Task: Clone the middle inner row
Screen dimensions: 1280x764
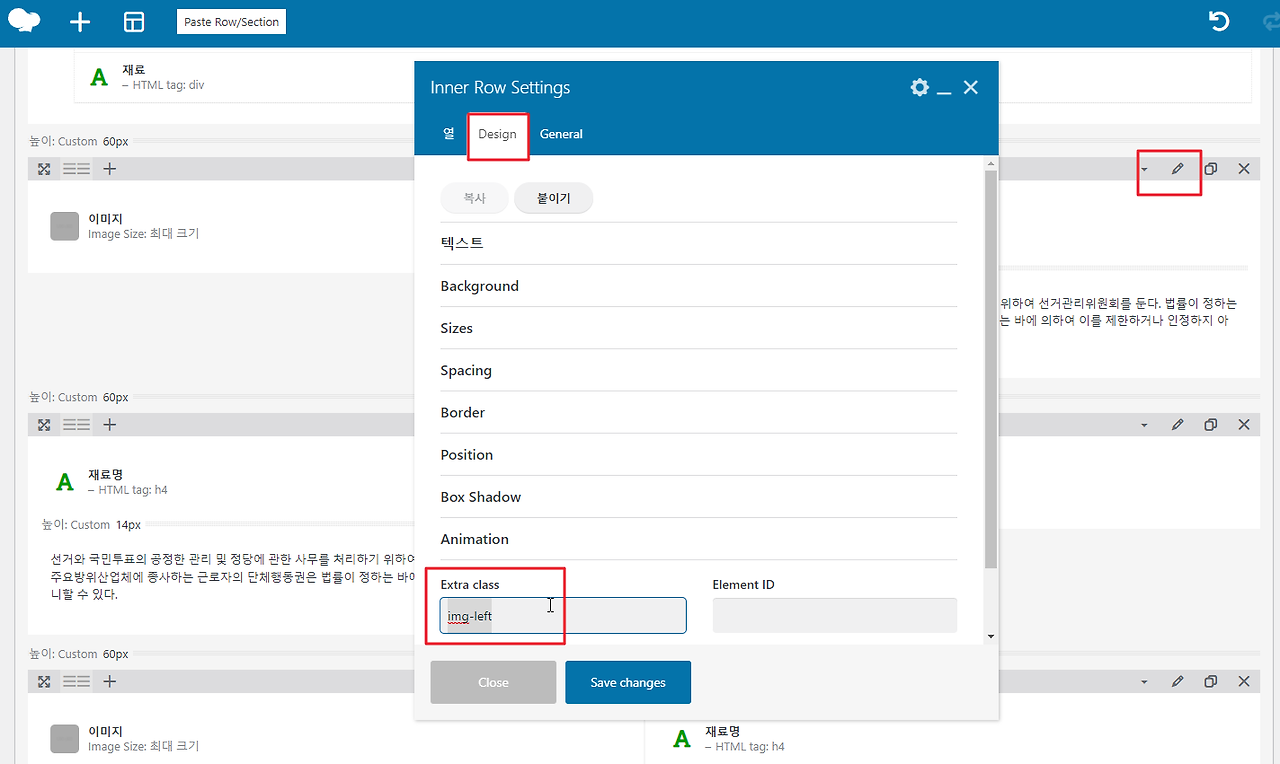Action: click(x=1210, y=425)
